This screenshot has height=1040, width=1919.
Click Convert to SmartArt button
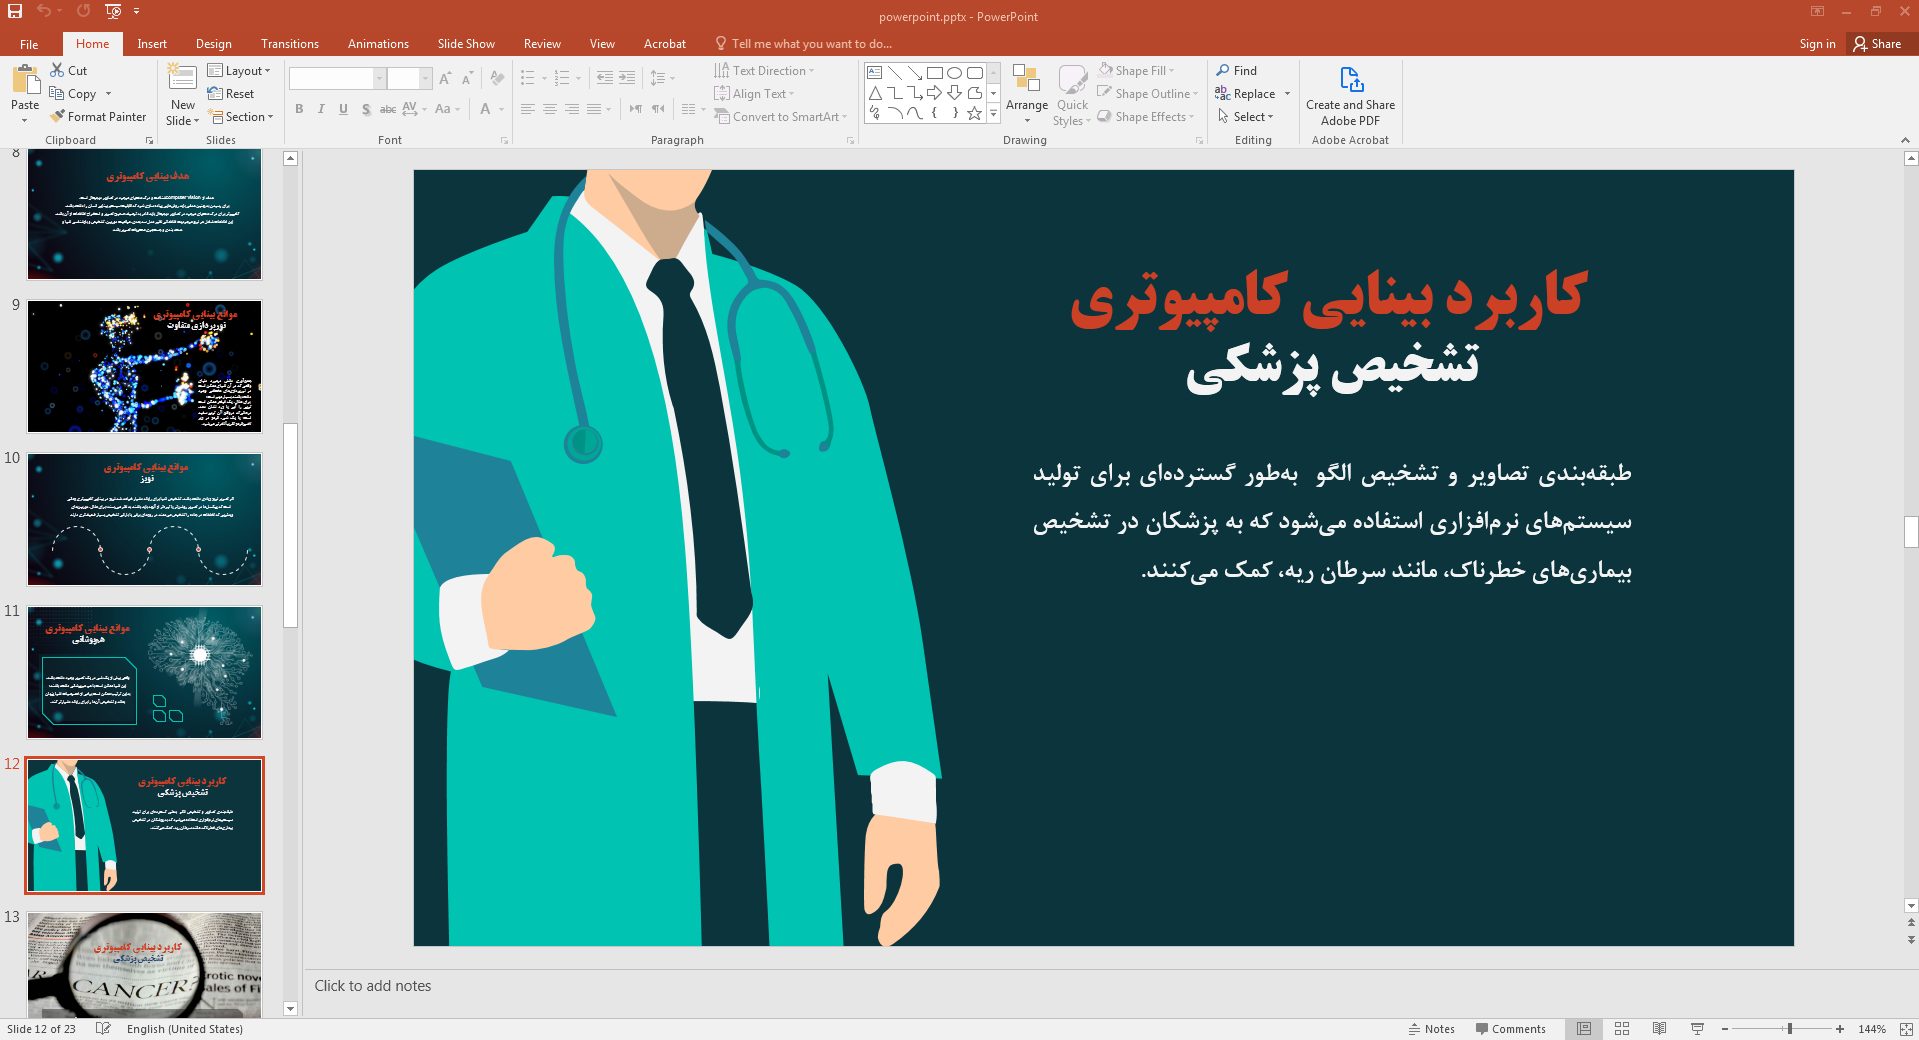(781, 116)
